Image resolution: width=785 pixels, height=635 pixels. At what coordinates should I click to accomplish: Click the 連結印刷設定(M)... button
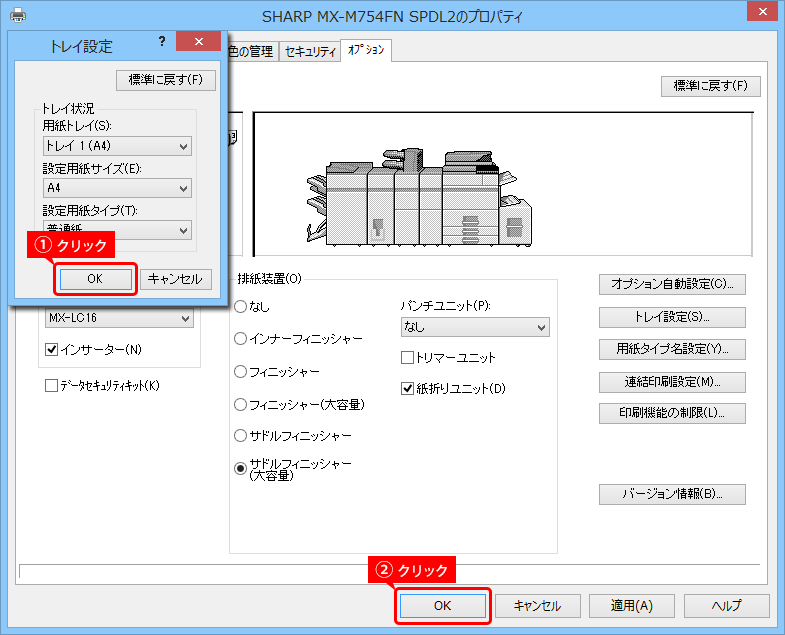point(672,382)
